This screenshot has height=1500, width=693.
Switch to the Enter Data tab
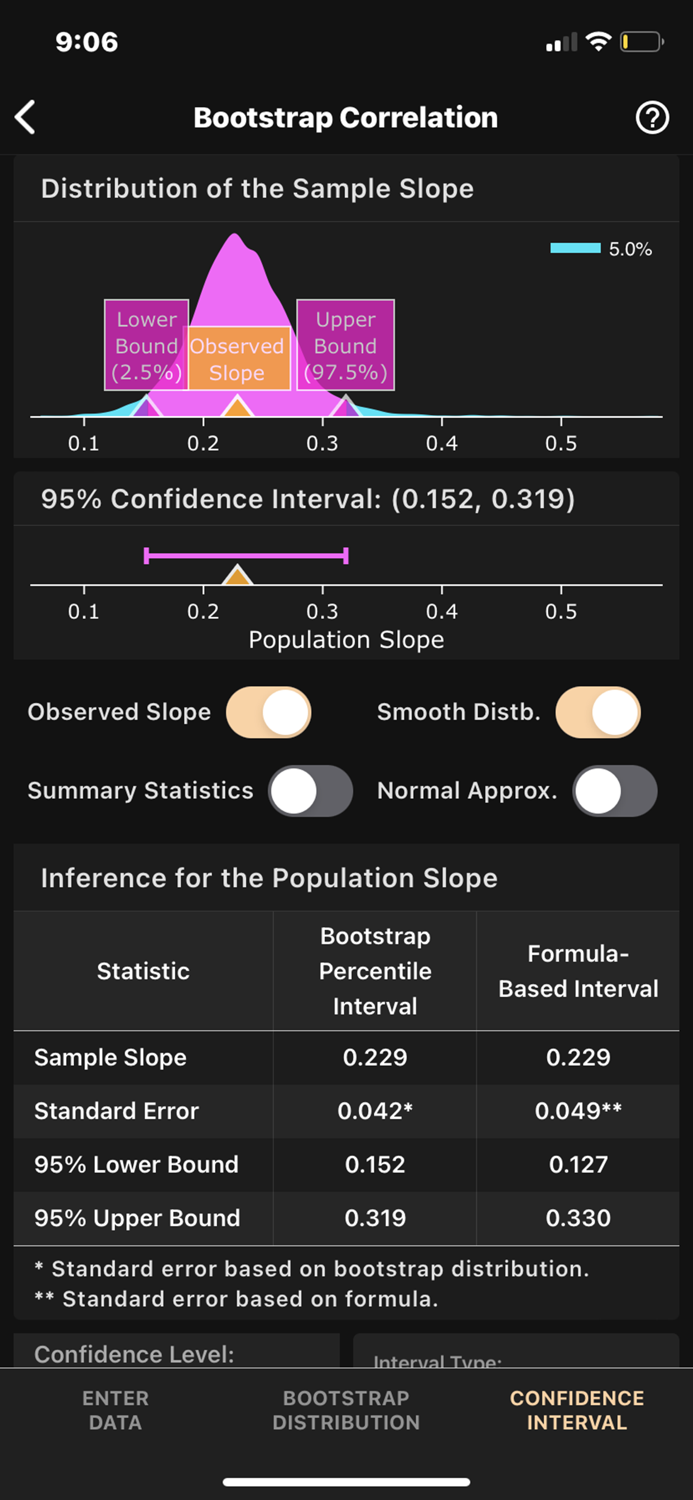pos(115,1410)
